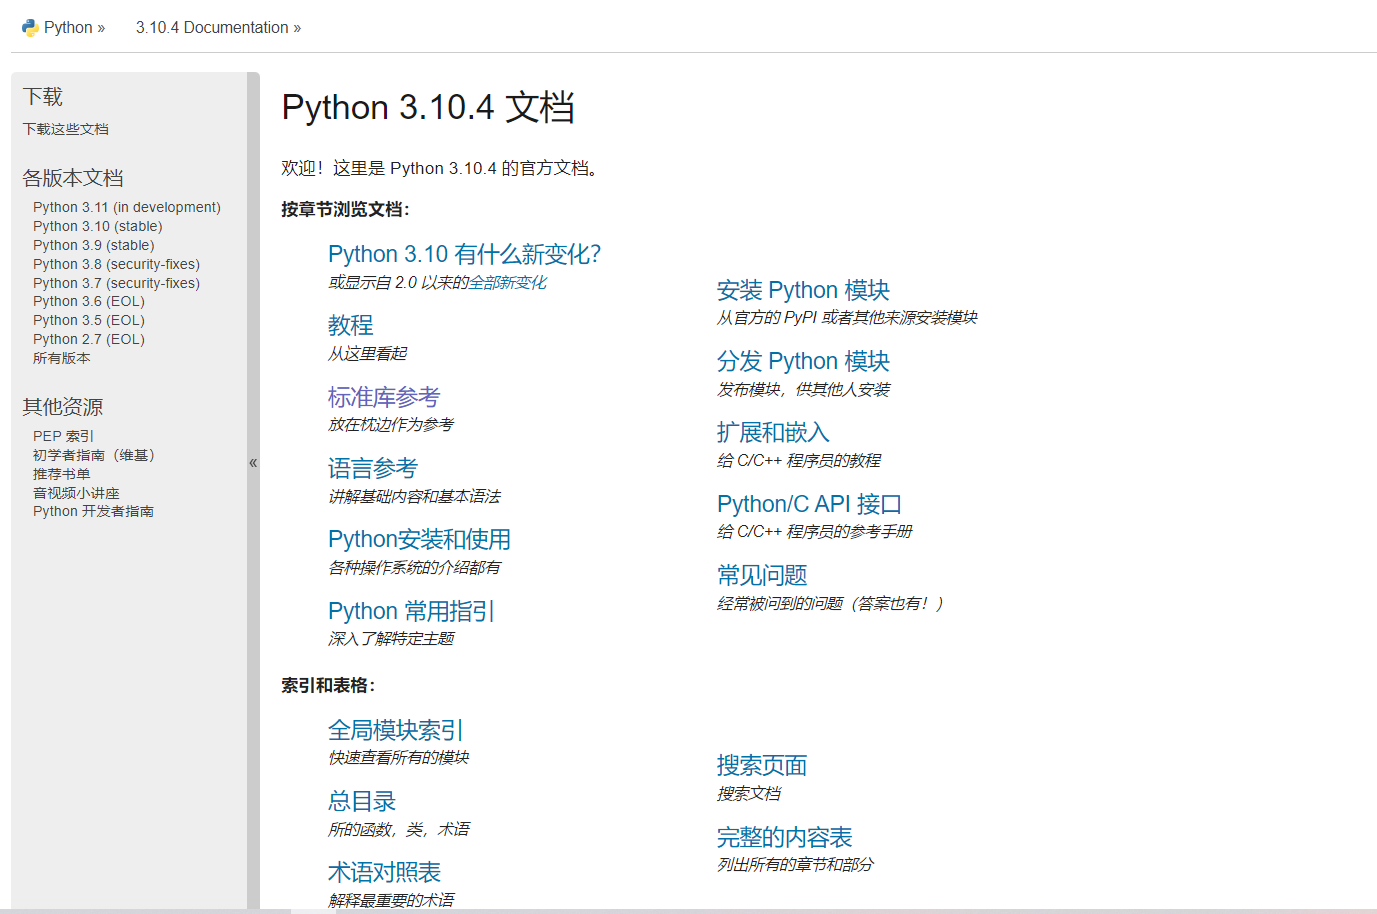Image resolution: width=1377 pixels, height=914 pixels.
Task: Open 全局模块索引 link
Action: tap(396, 730)
